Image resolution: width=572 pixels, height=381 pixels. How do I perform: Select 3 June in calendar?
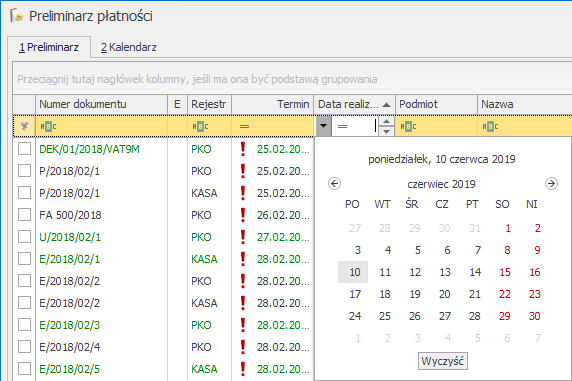coord(358,250)
